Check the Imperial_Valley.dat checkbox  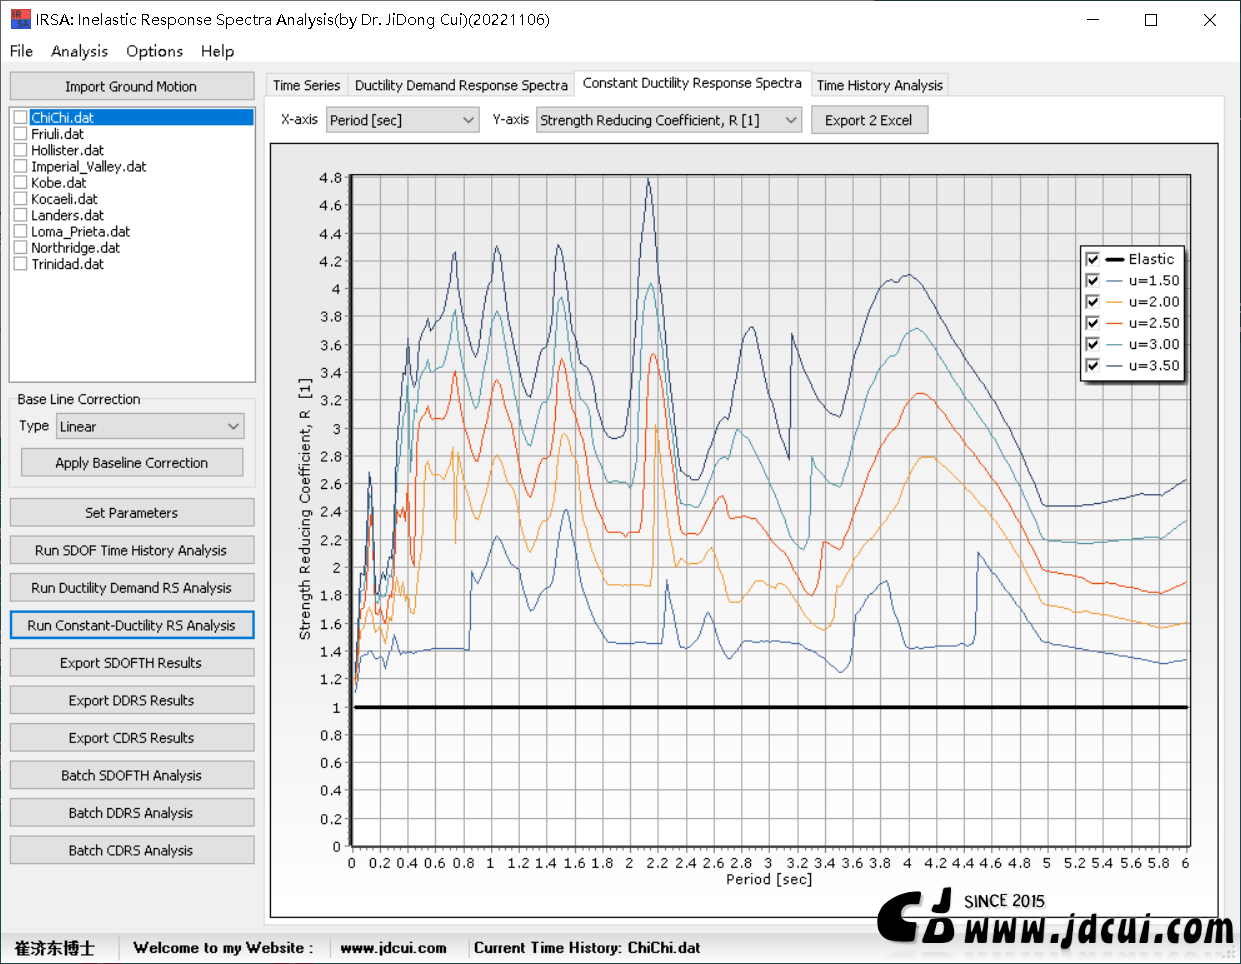click(20, 167)
